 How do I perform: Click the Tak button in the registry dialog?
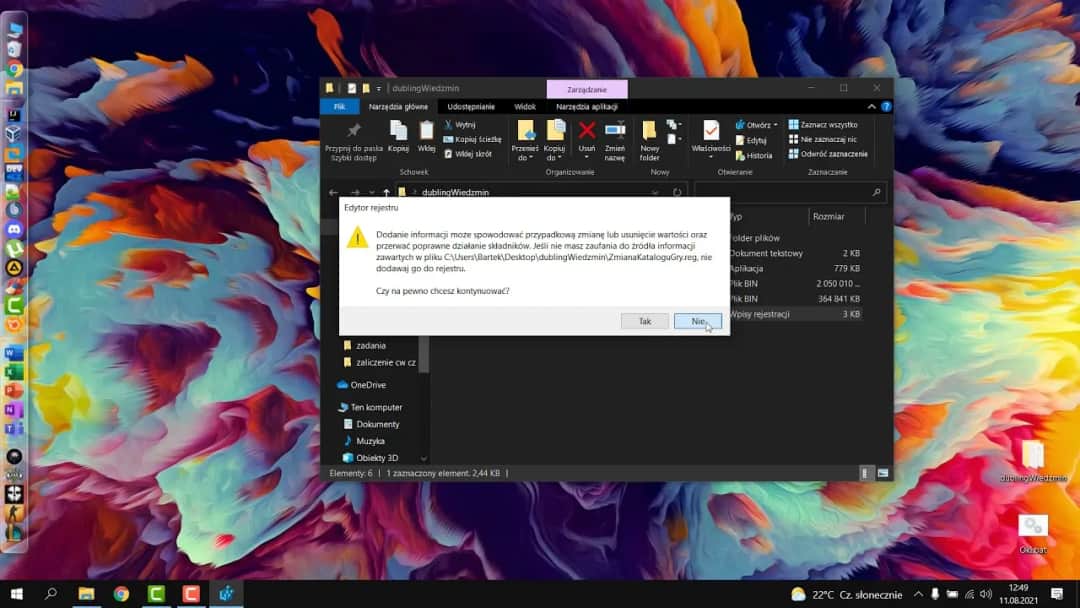(x=644, y=321)
